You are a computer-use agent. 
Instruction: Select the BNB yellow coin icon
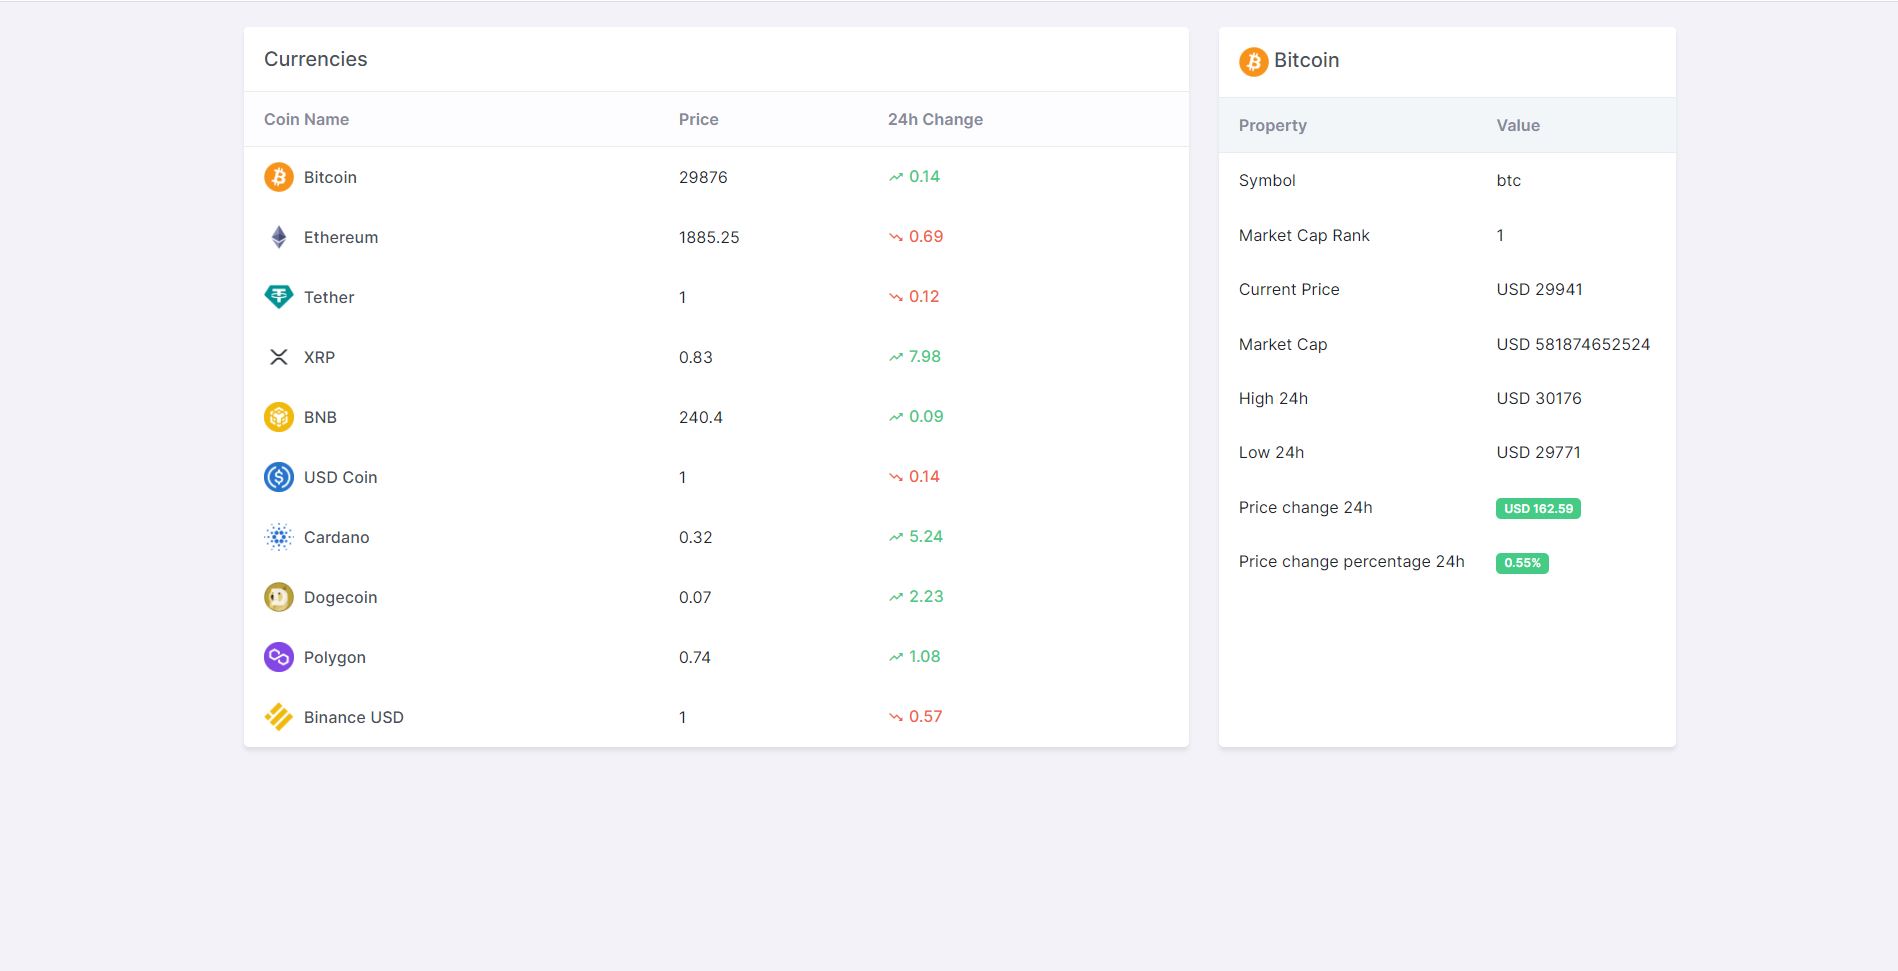pos(278,417)
